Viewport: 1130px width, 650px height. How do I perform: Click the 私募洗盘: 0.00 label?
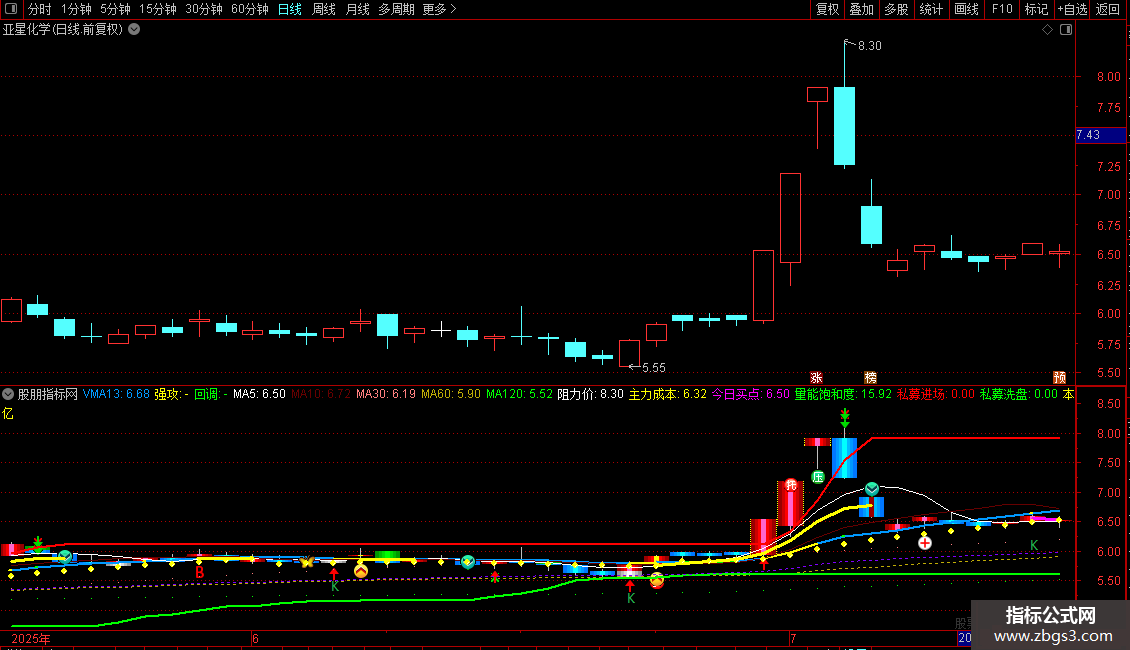click(1018, 394)
